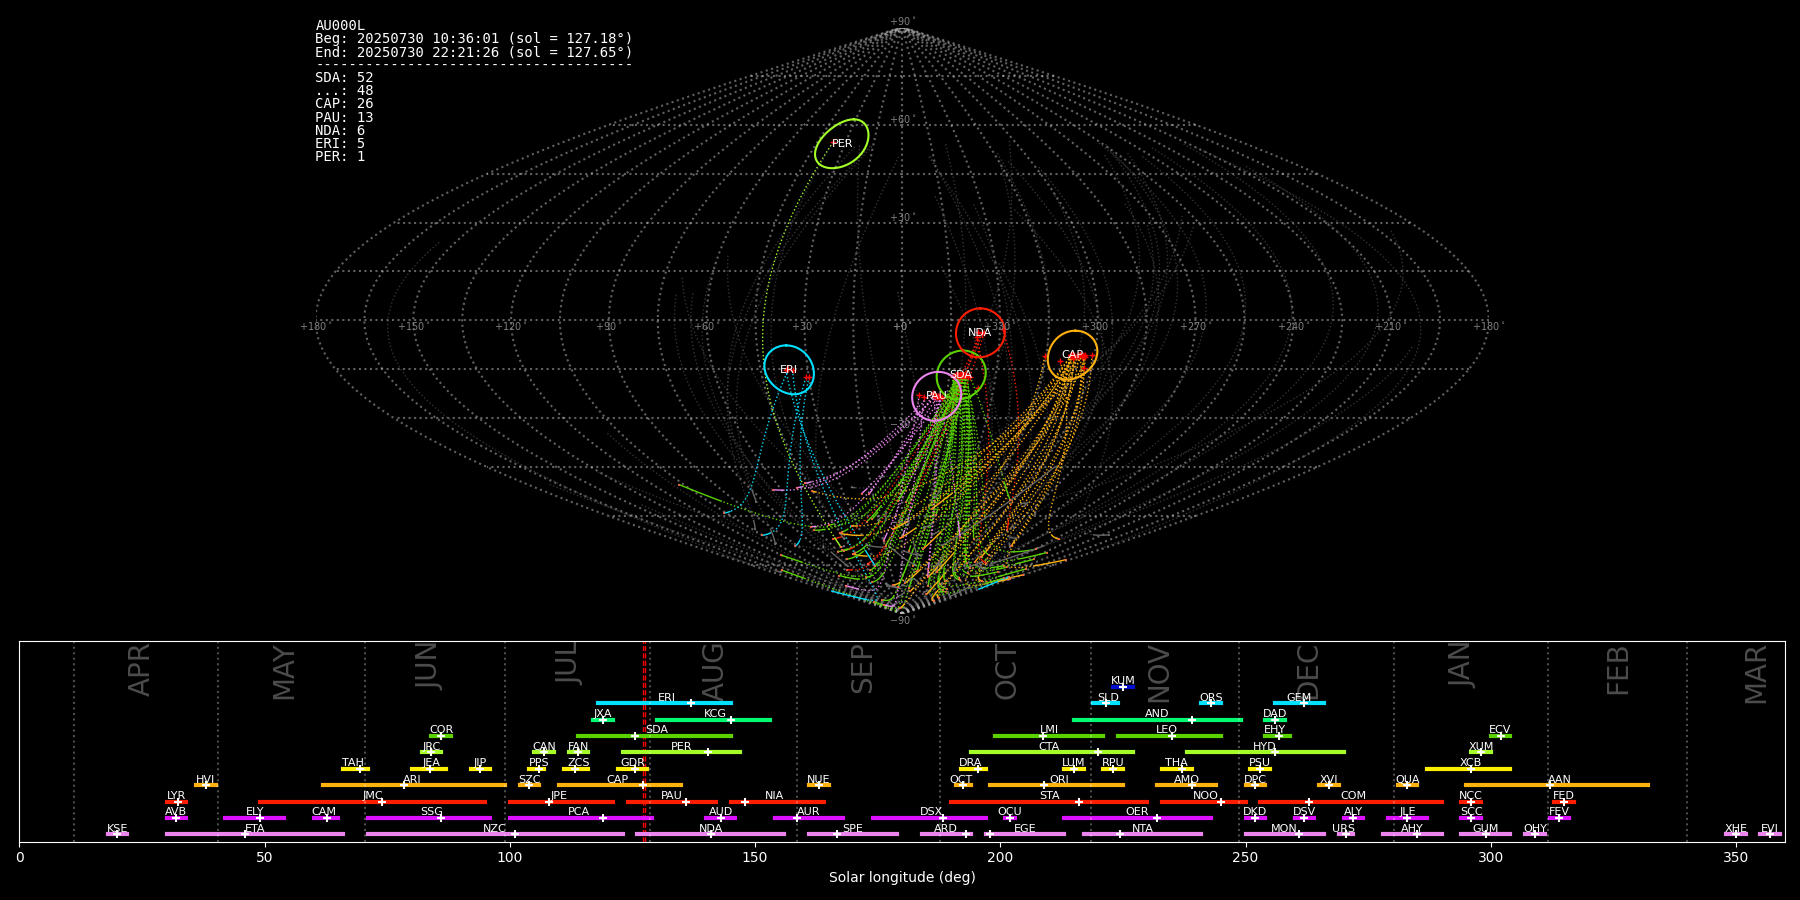Click the APR month label

[x=139, y=670]
